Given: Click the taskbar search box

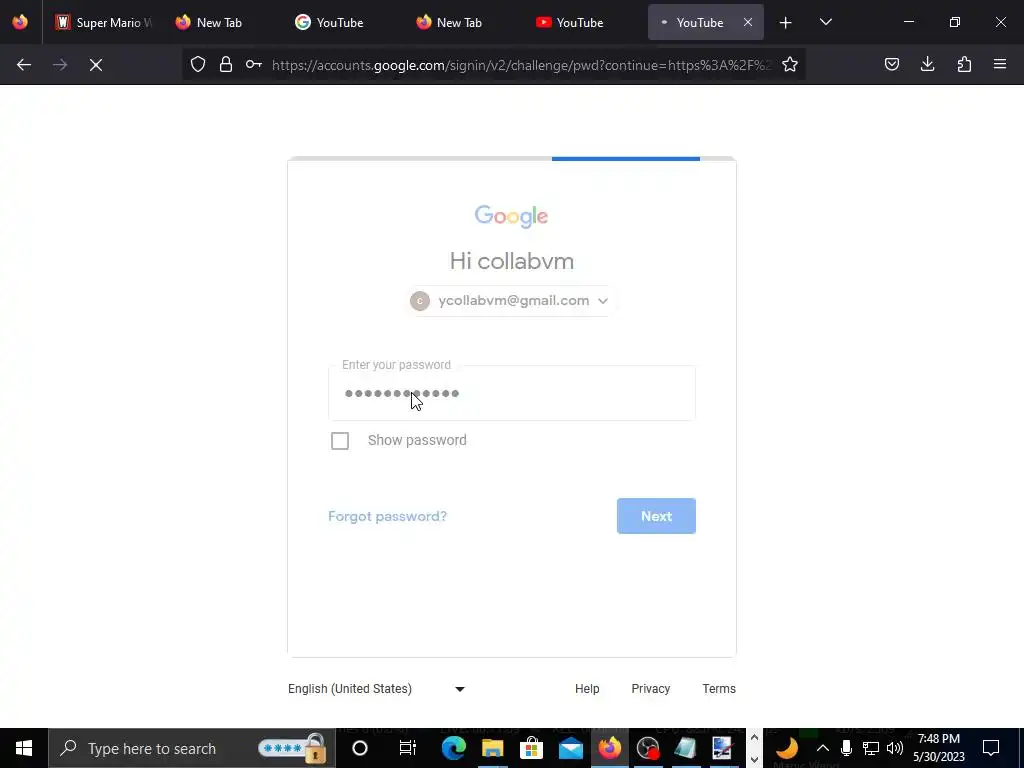Looking at the screenshot, I should pos(192,748).
